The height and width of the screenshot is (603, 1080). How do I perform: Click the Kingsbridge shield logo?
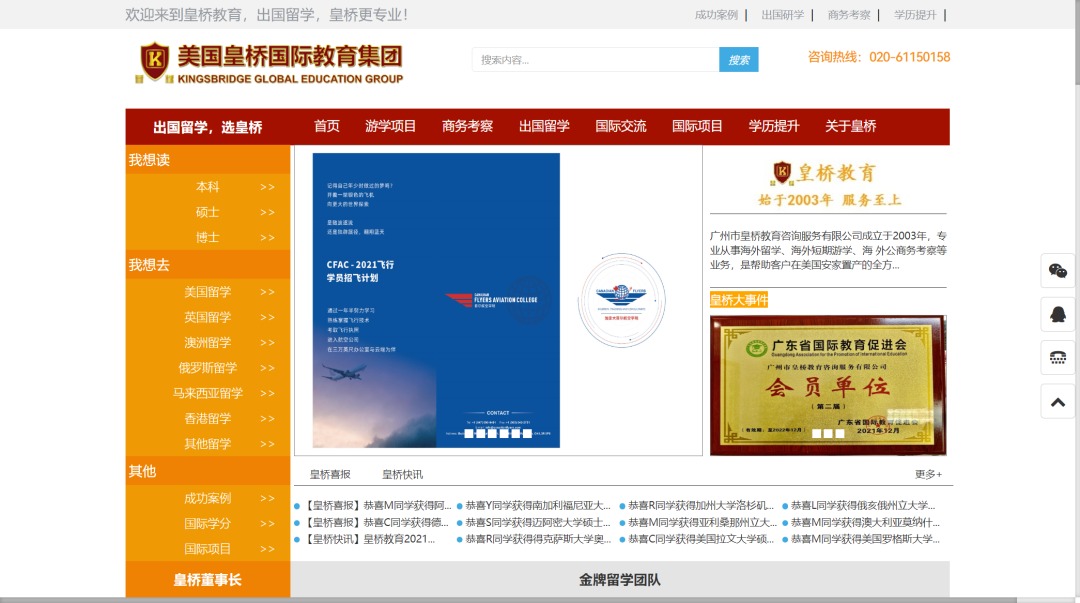(x=155, y=61)
